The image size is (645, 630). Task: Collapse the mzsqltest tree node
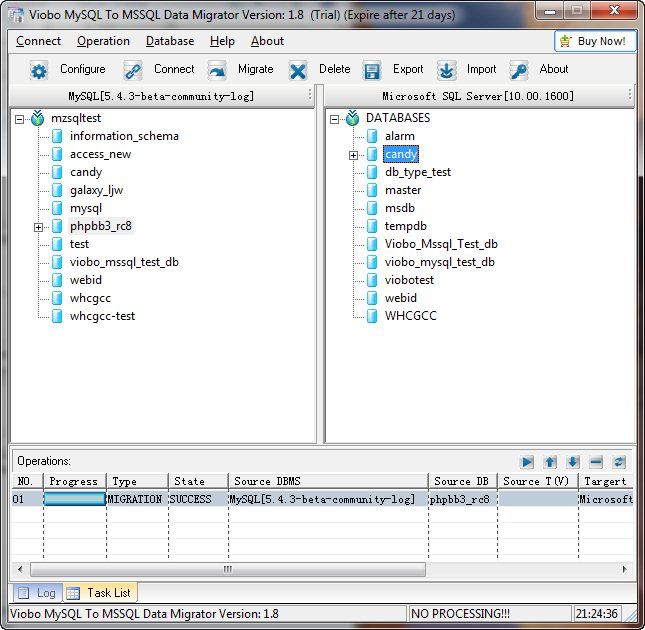point(19,120)
